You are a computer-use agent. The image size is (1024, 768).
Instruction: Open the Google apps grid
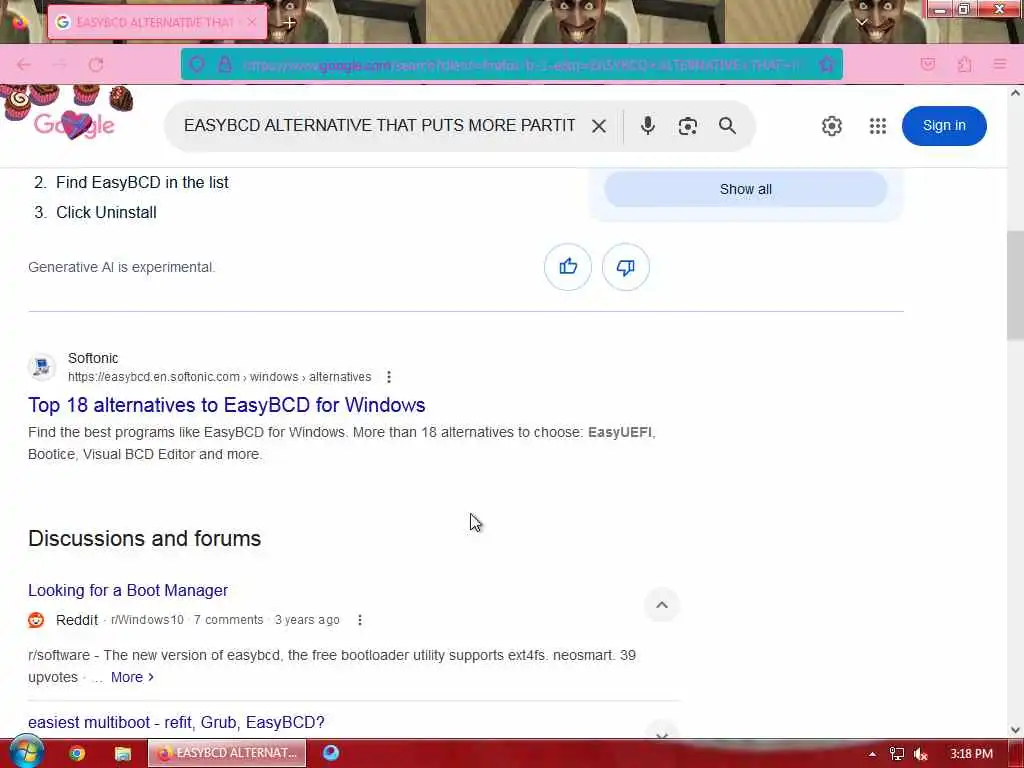tap(878, 125)
